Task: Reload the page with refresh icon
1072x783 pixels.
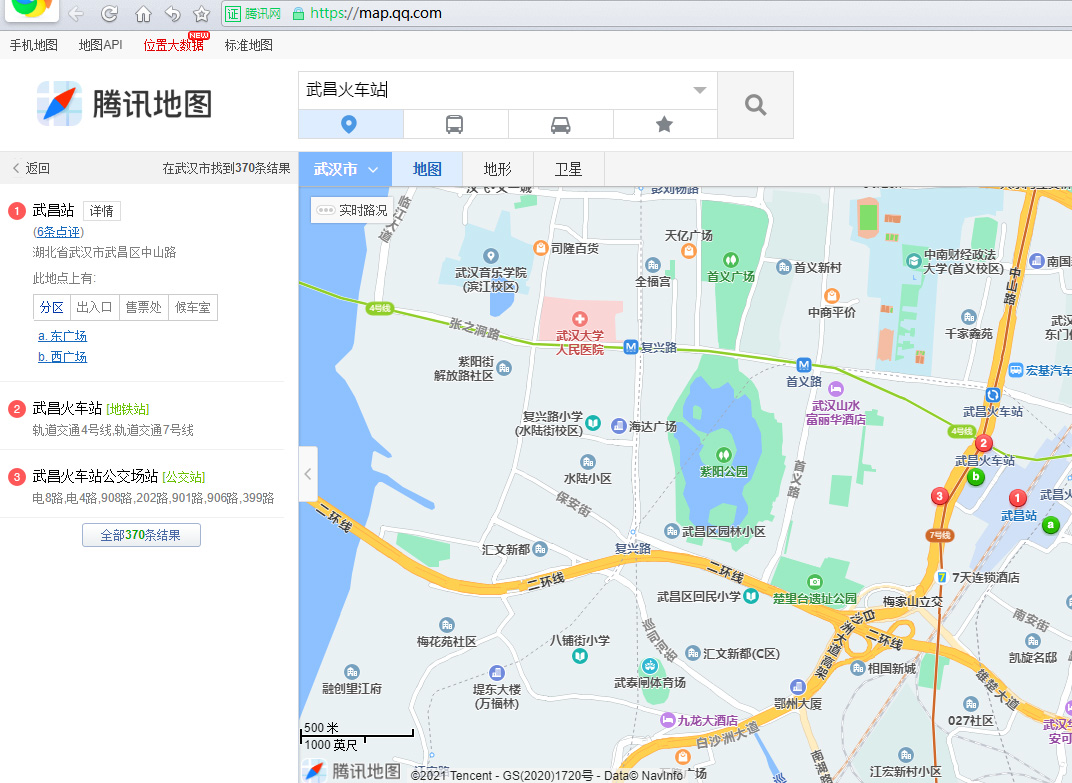Action: (x=109, y=14)
